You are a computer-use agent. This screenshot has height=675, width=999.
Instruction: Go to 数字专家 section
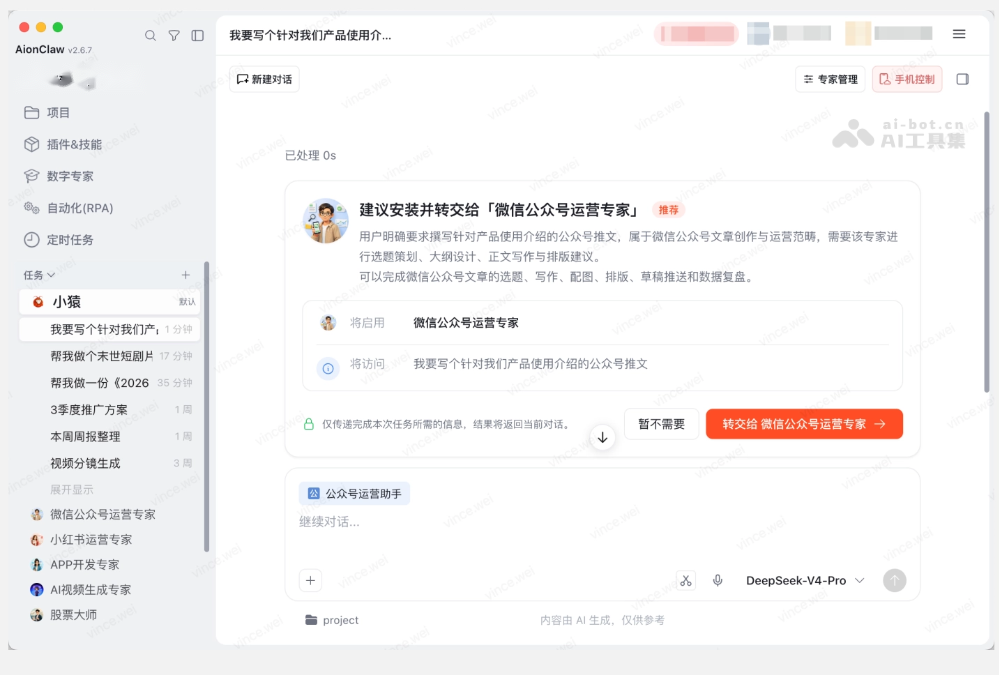click(59, 176)
